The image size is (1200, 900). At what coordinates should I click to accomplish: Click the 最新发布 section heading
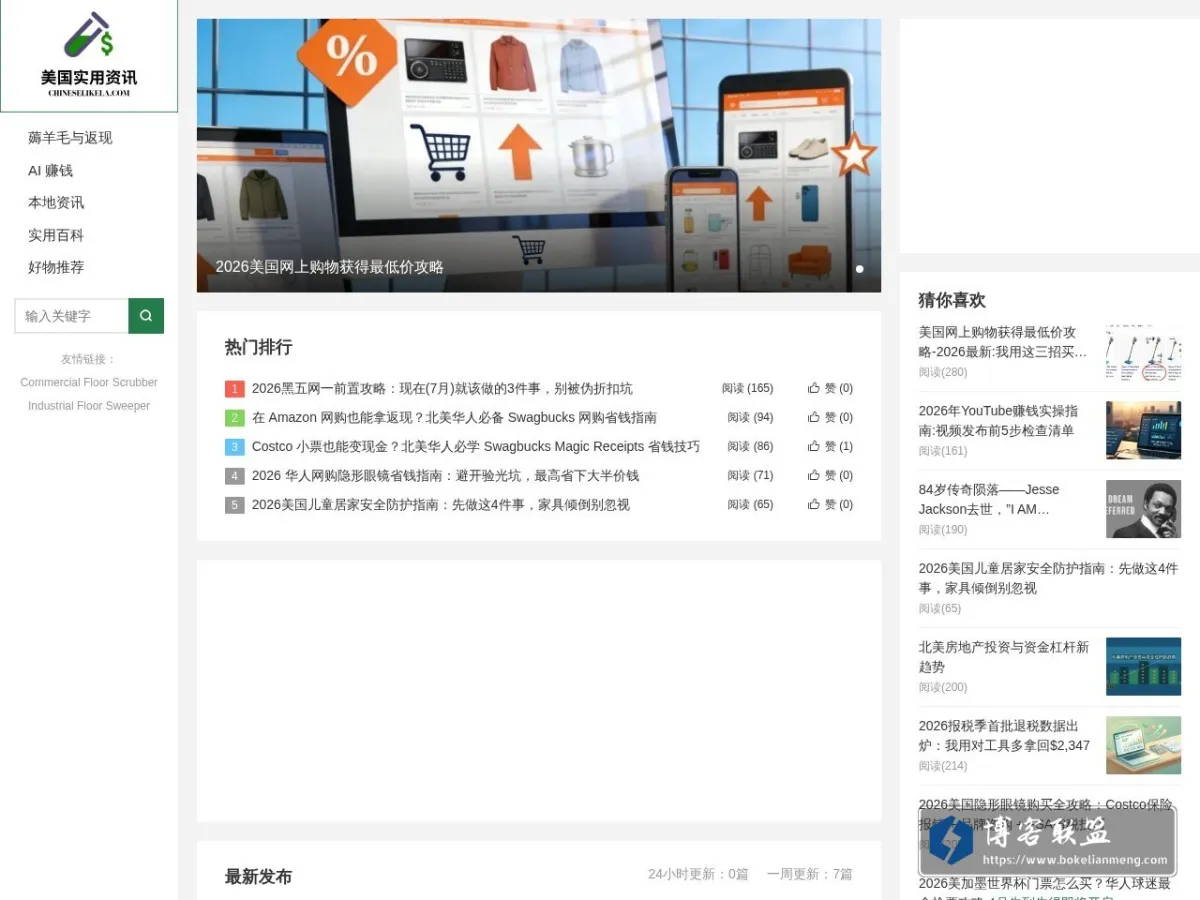pyautogui.click(x=258, y=876)
